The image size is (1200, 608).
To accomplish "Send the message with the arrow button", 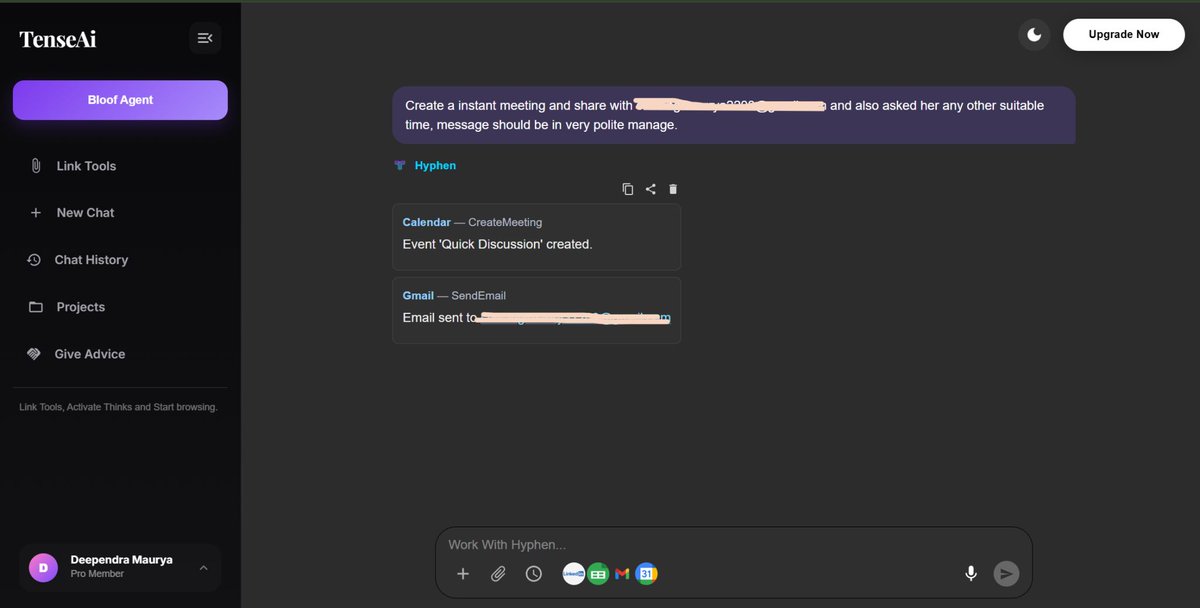I will pos(1006,573).
